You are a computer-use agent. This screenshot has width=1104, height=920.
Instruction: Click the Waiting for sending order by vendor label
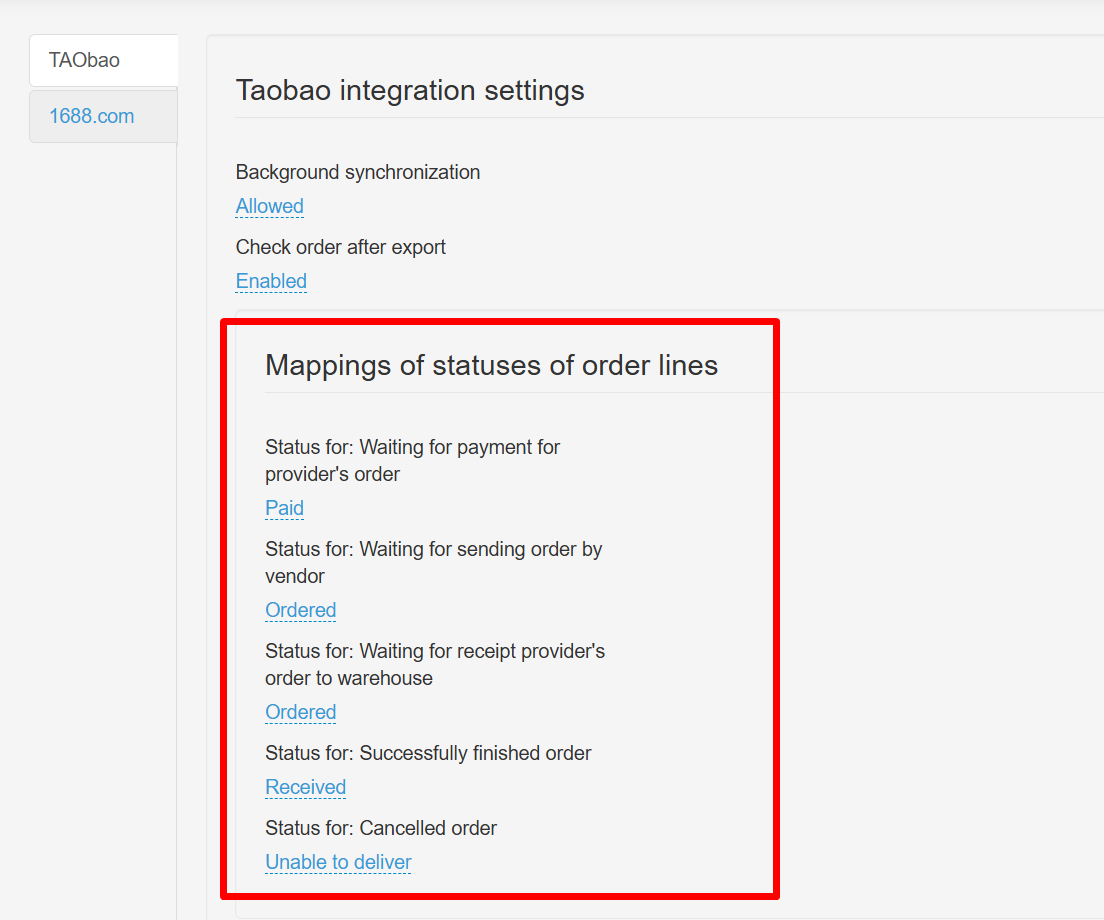point(433,562)
